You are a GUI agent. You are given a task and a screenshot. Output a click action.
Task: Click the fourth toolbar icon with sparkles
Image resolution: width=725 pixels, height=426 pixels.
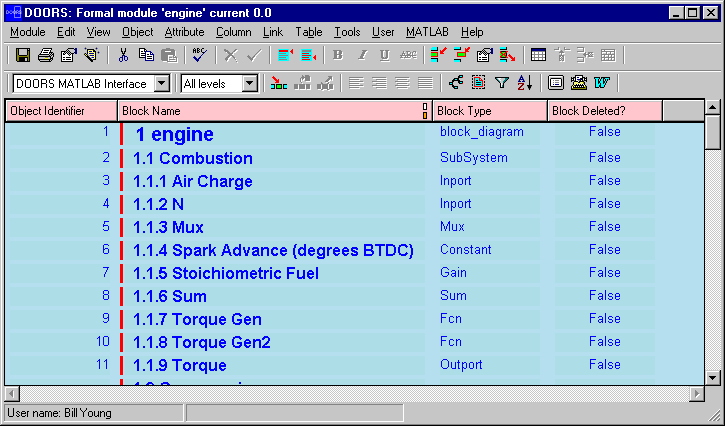pos(92,56)
